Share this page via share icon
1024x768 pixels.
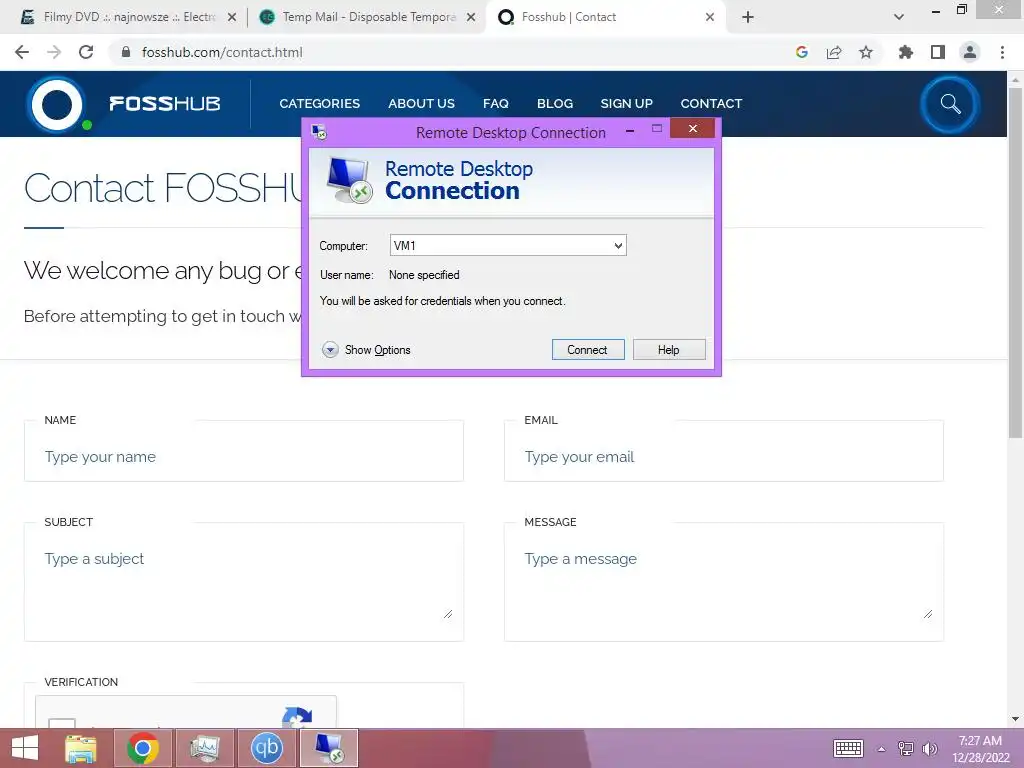[x=834, y=52]
